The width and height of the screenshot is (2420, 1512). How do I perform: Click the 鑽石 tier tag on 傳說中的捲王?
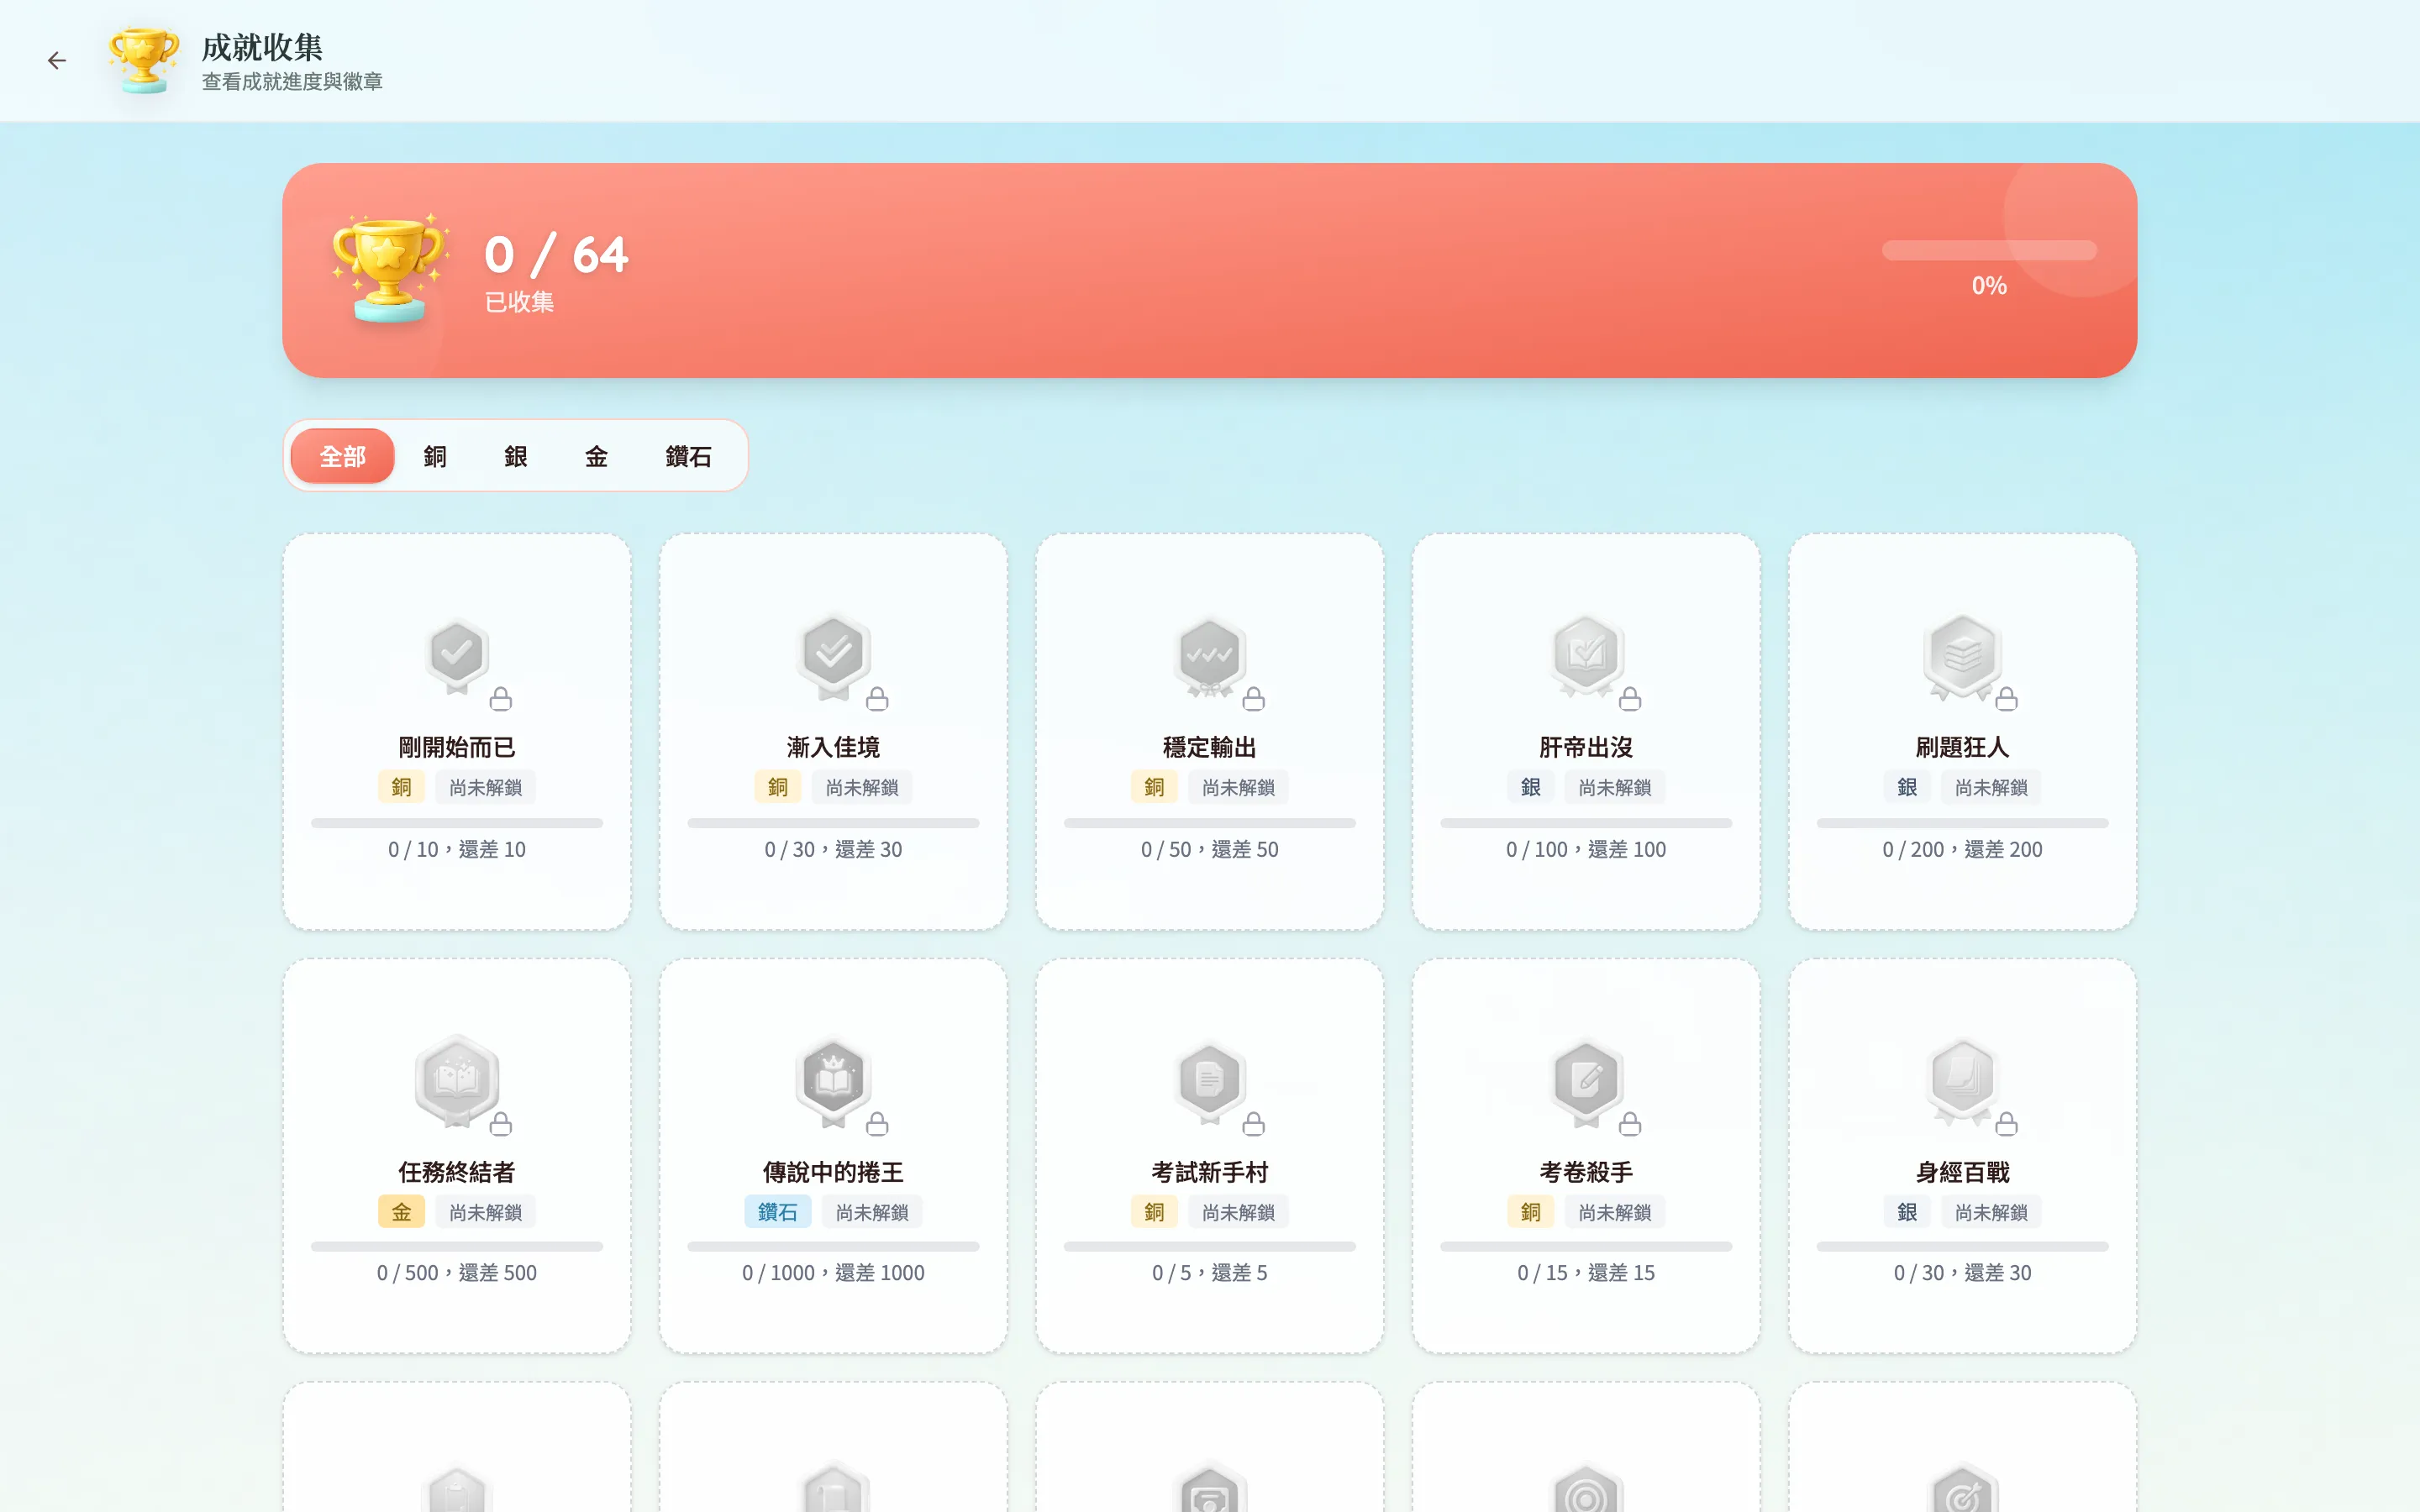777,1212
